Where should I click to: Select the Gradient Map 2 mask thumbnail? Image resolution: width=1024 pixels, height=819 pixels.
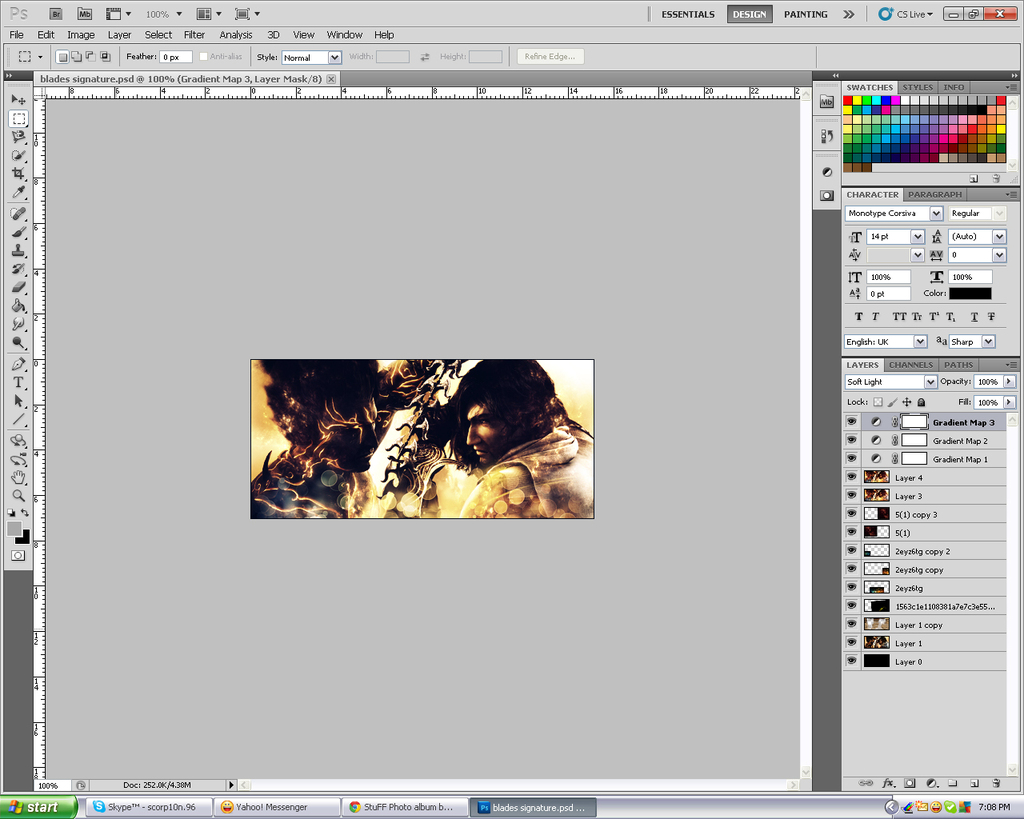coord(914,440)
